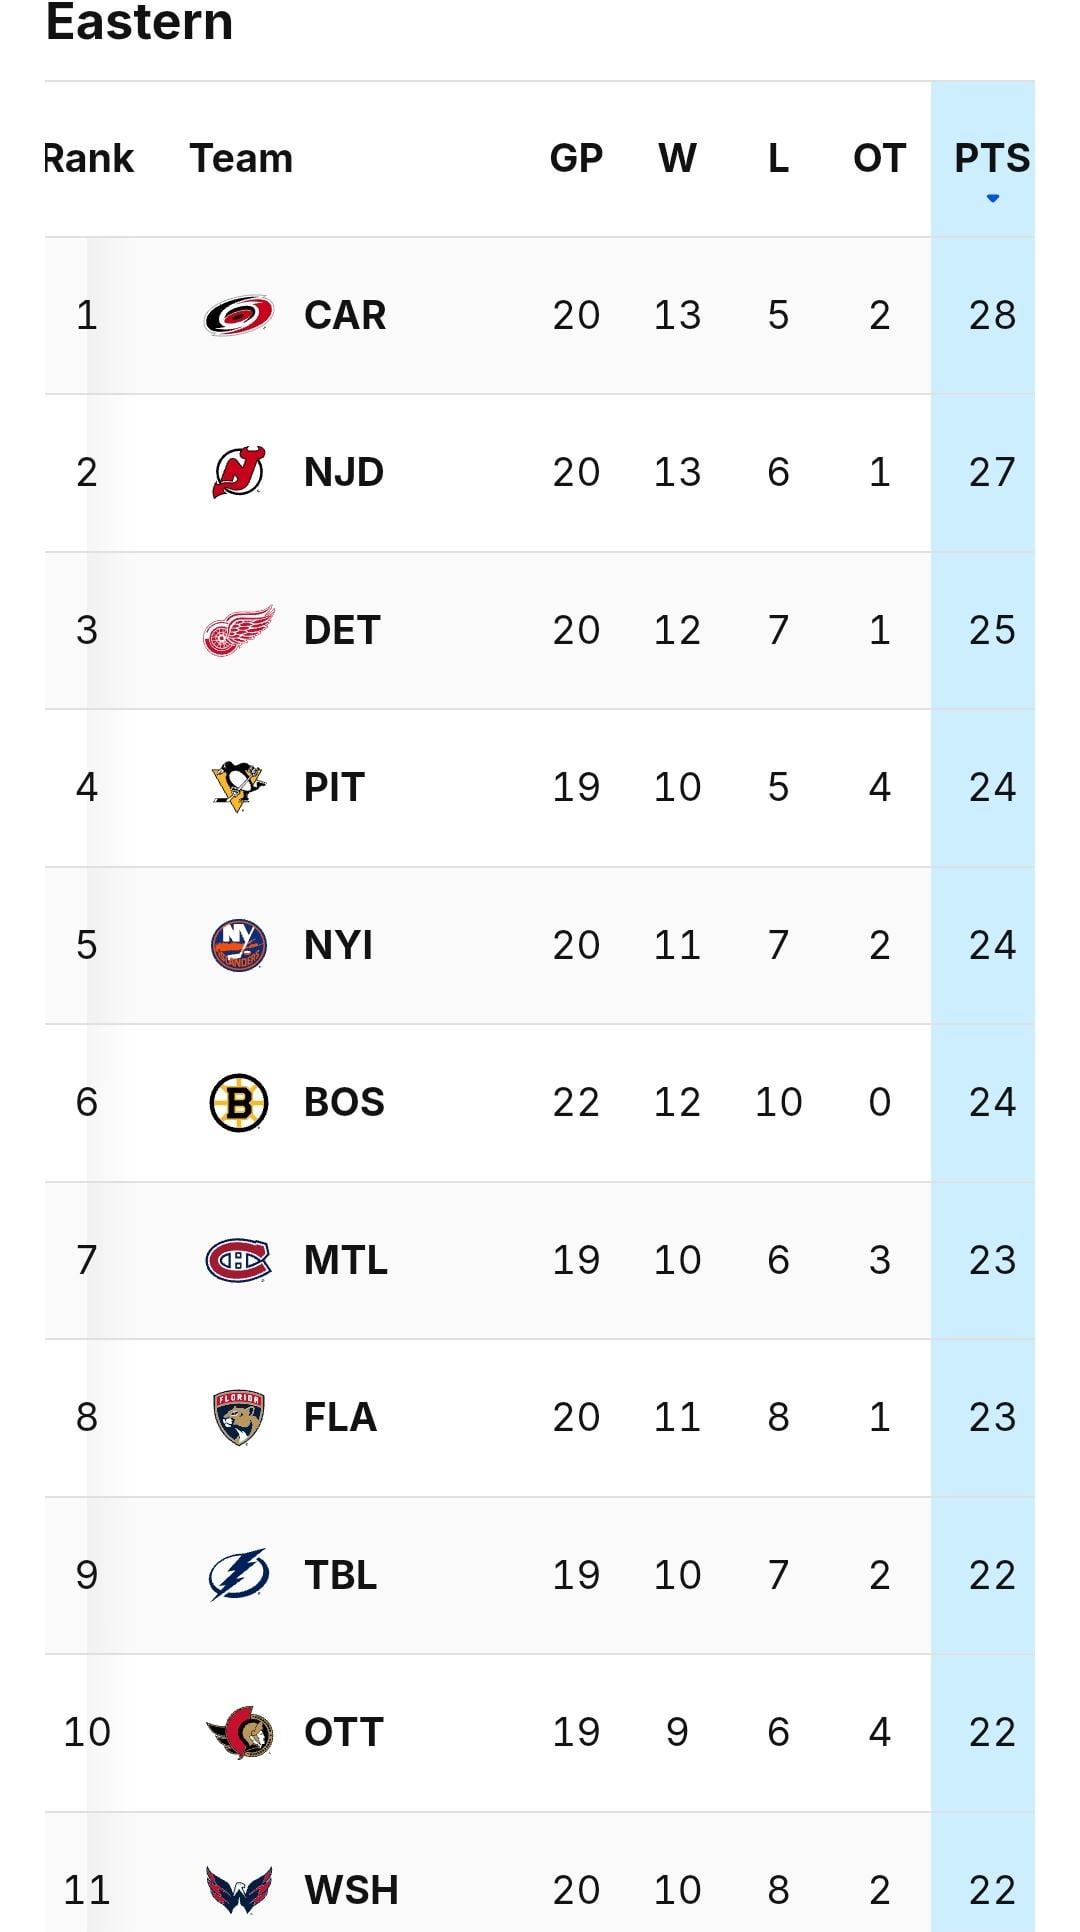Click the Washington Capitals logo

tap(239, 1889)
